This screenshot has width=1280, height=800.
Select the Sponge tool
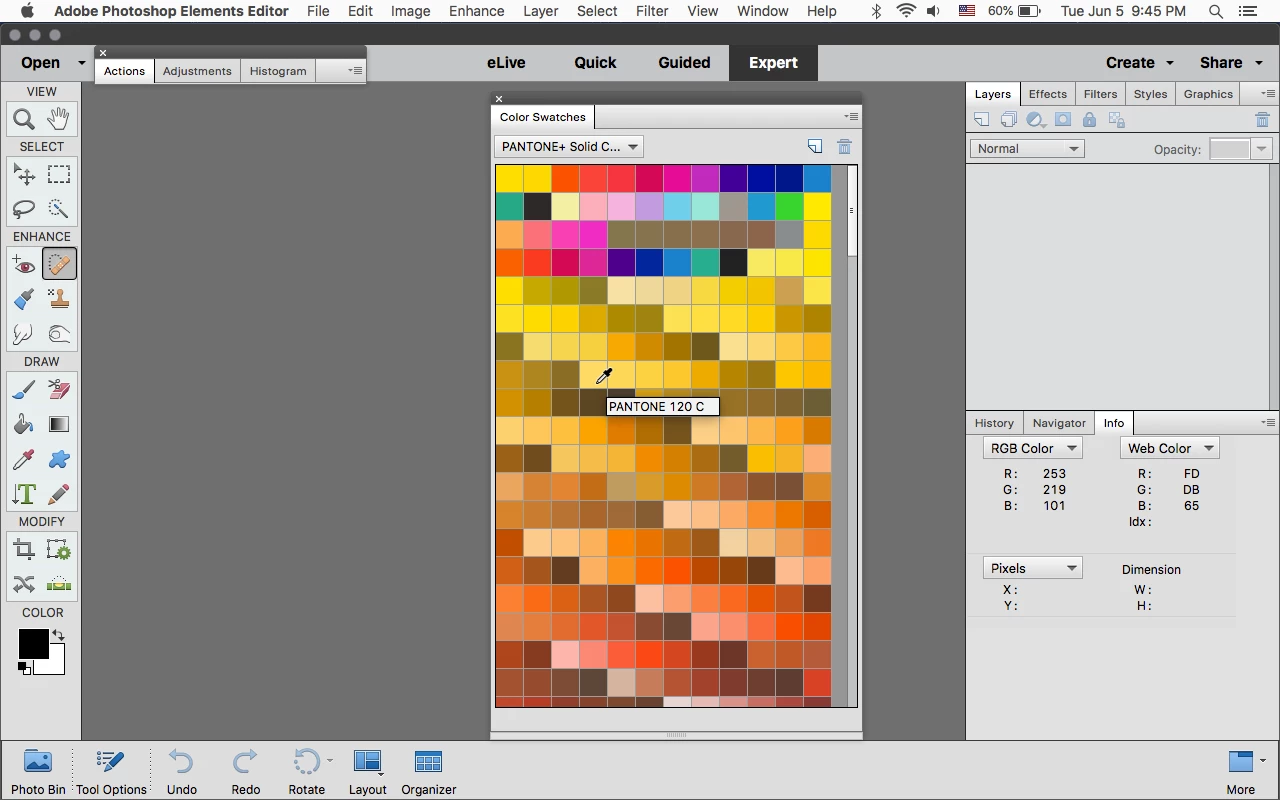59,333
